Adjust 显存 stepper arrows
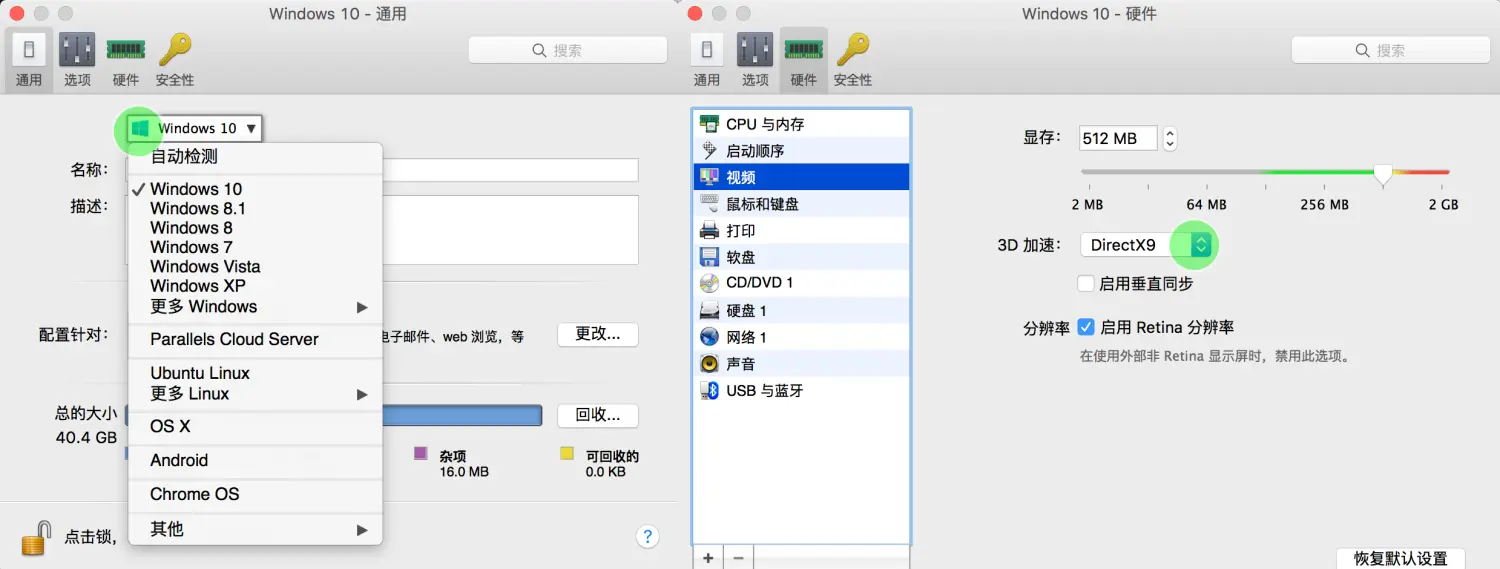Screen dimensions: 1500x569 [x=1171, y=139]
